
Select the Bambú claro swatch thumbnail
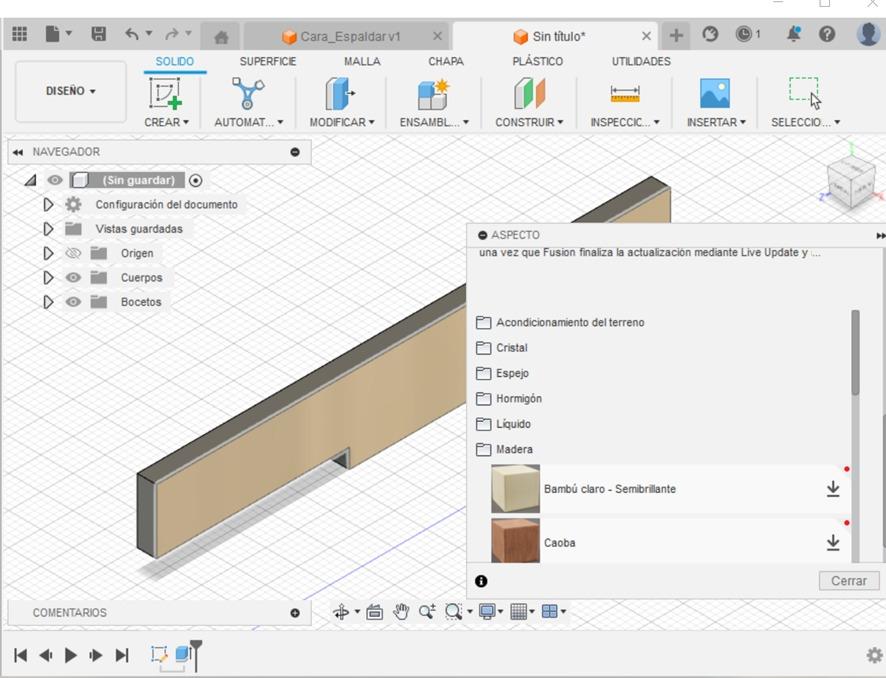tap(515, 489)
